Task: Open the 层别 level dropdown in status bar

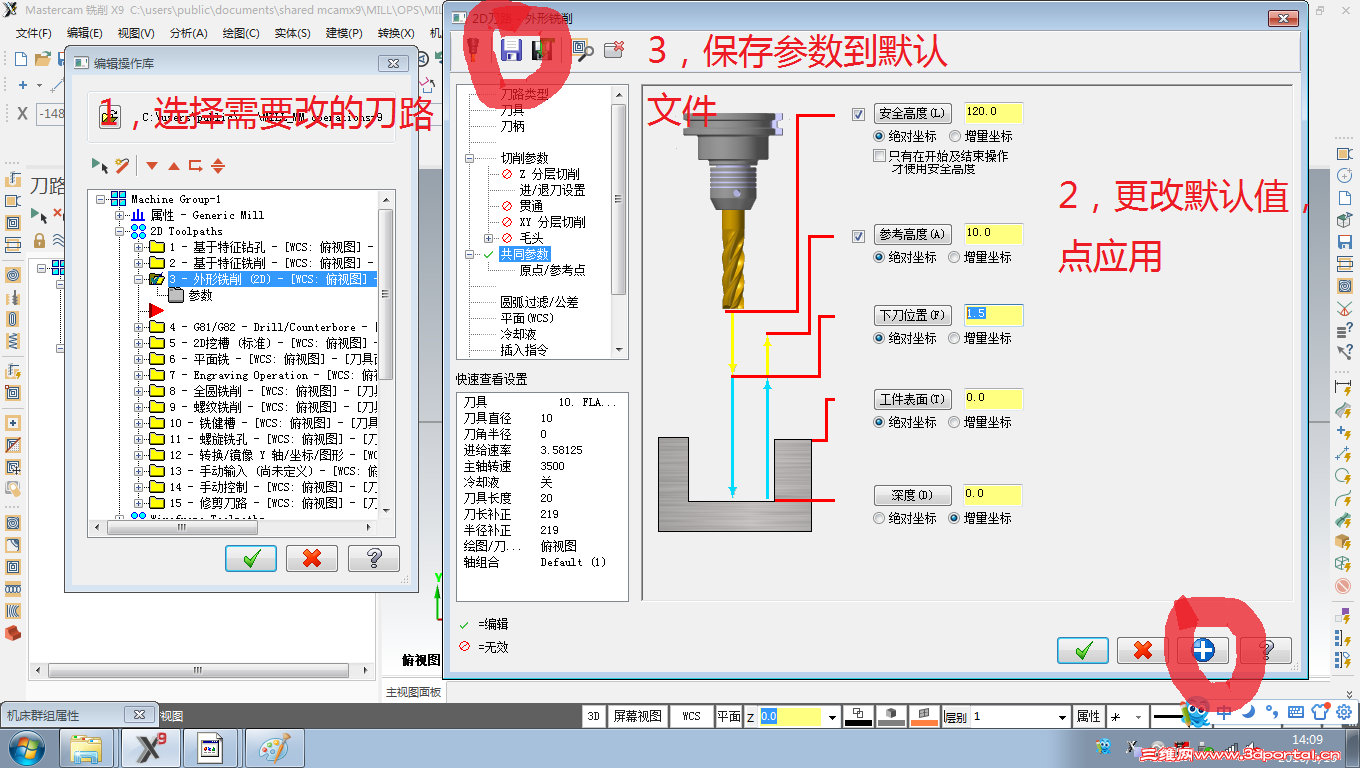Action: click(x=1062, y=717)
